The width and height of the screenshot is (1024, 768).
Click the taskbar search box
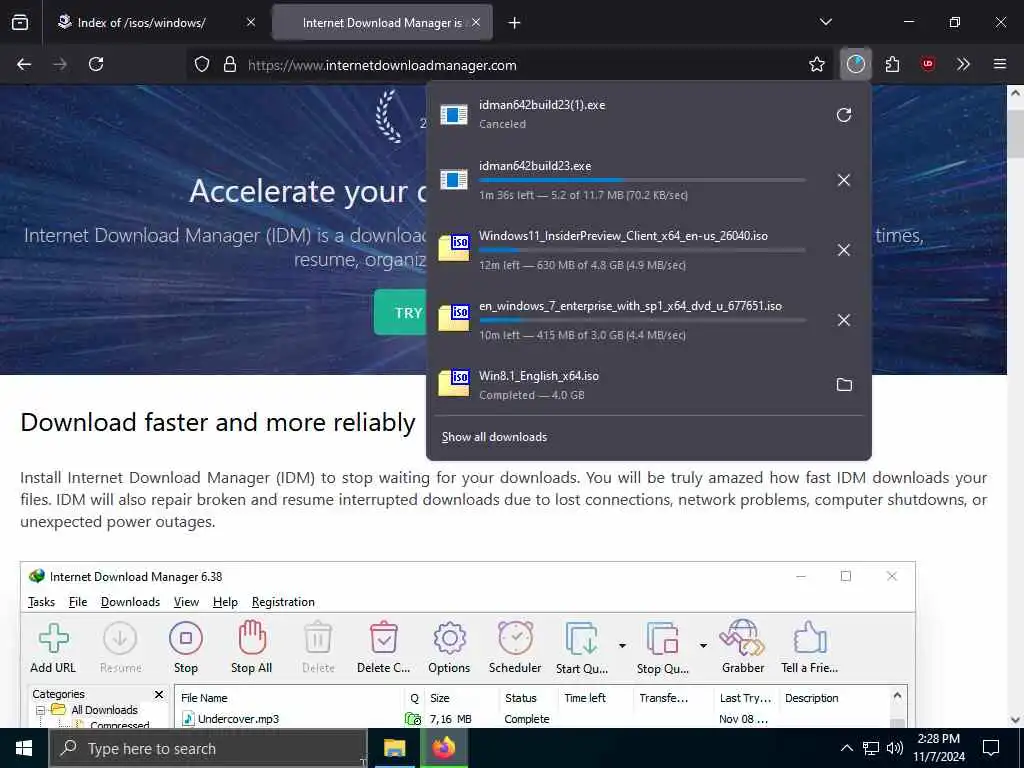[208, 748]
